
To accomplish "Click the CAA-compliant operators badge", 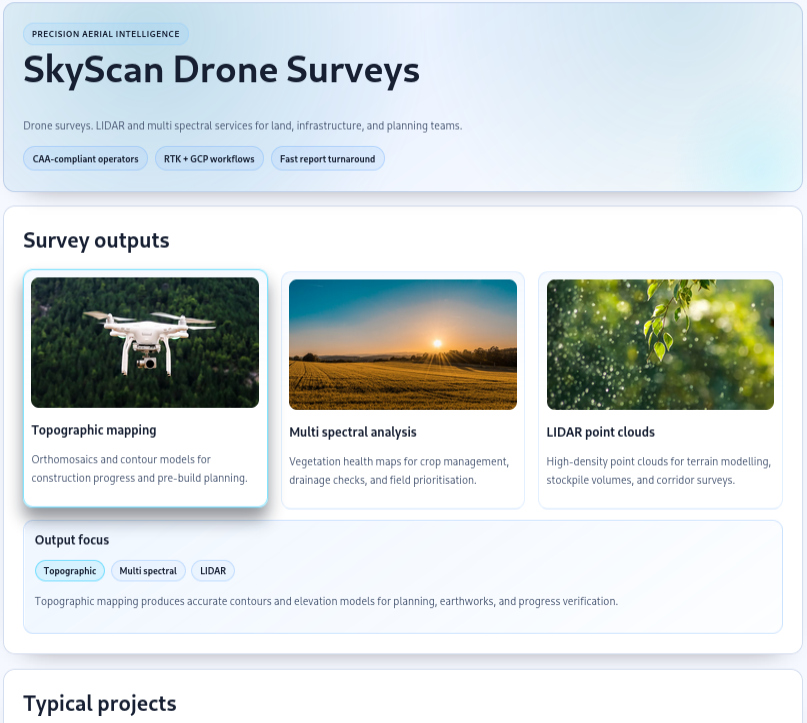I will [85, 158].
